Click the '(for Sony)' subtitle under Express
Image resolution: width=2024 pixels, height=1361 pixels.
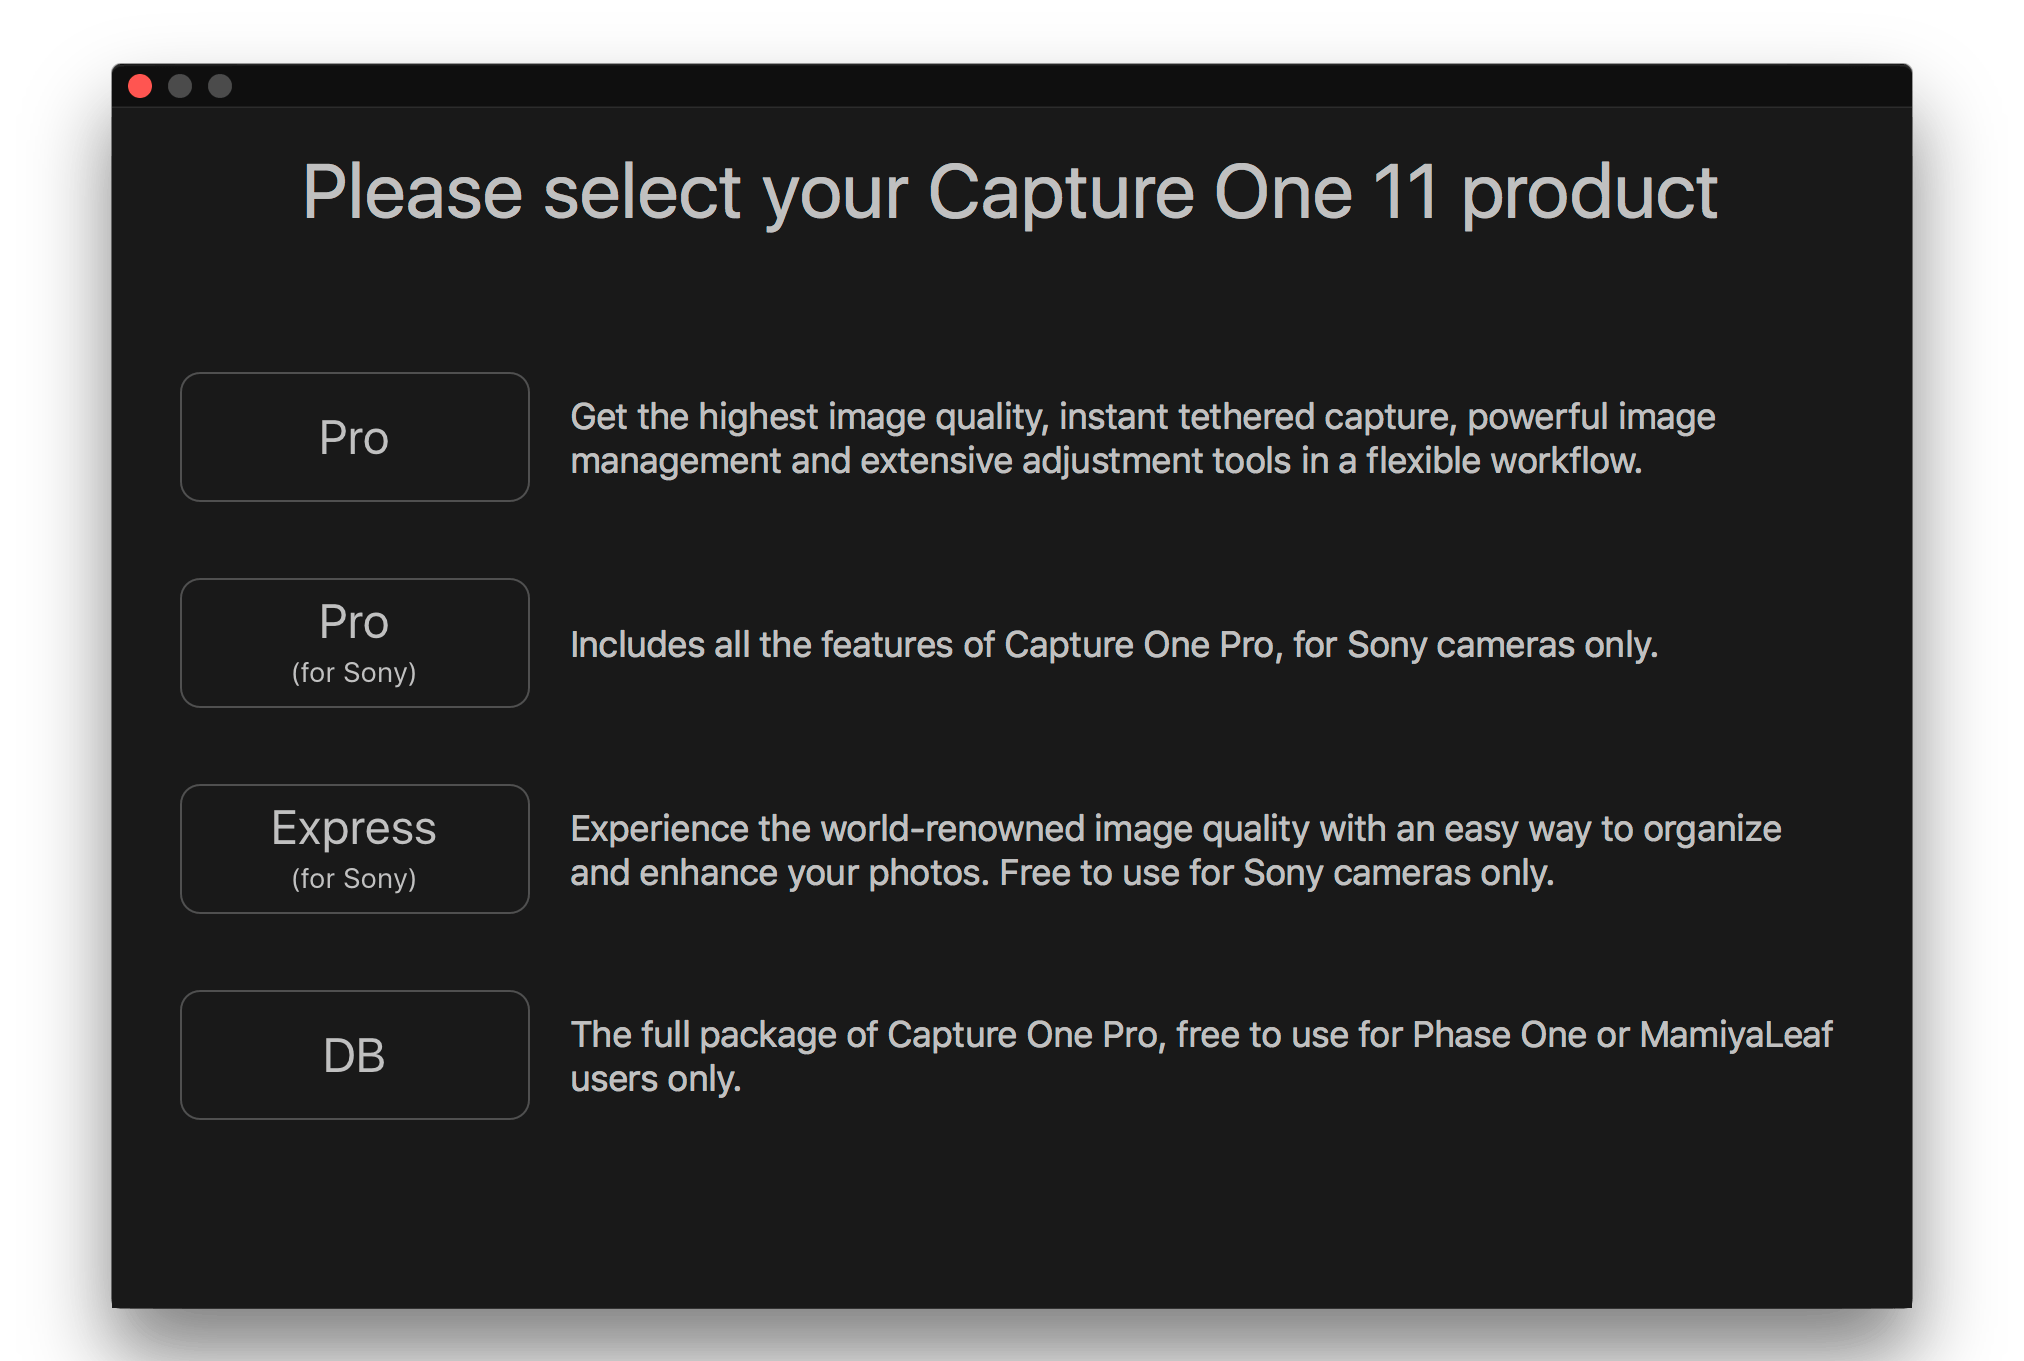(x=354, y=879)
